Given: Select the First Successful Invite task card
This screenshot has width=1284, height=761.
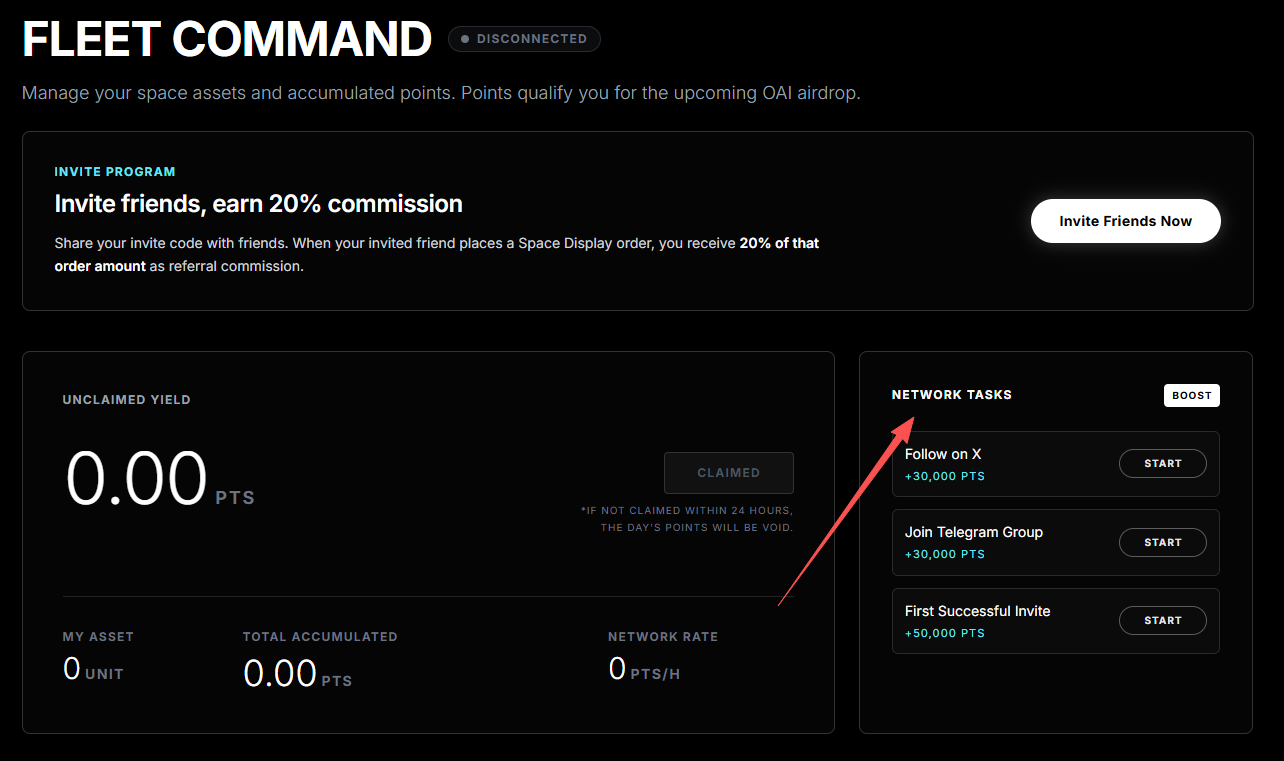Looking at the screenshot, I should click(x=1055, y=621).
